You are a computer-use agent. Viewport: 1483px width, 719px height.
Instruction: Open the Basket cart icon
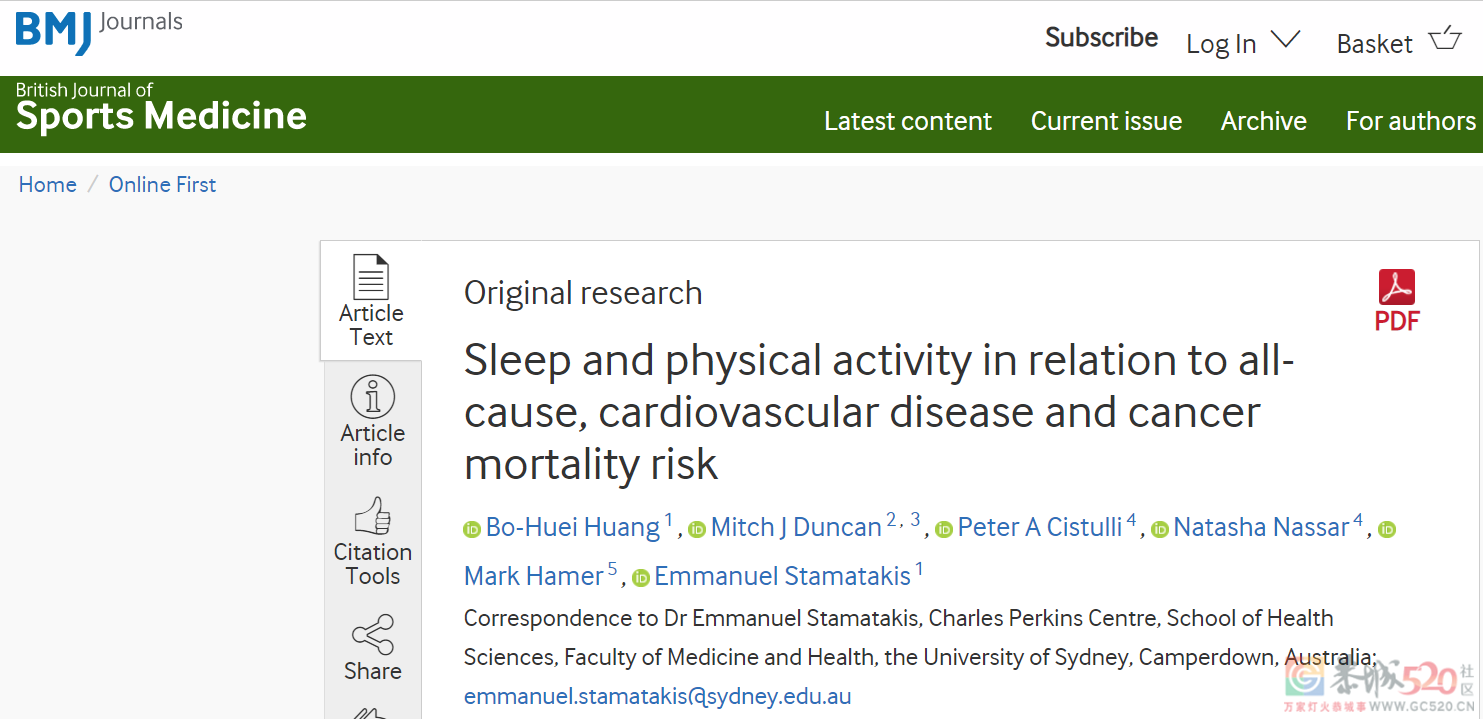[1445, 40]
